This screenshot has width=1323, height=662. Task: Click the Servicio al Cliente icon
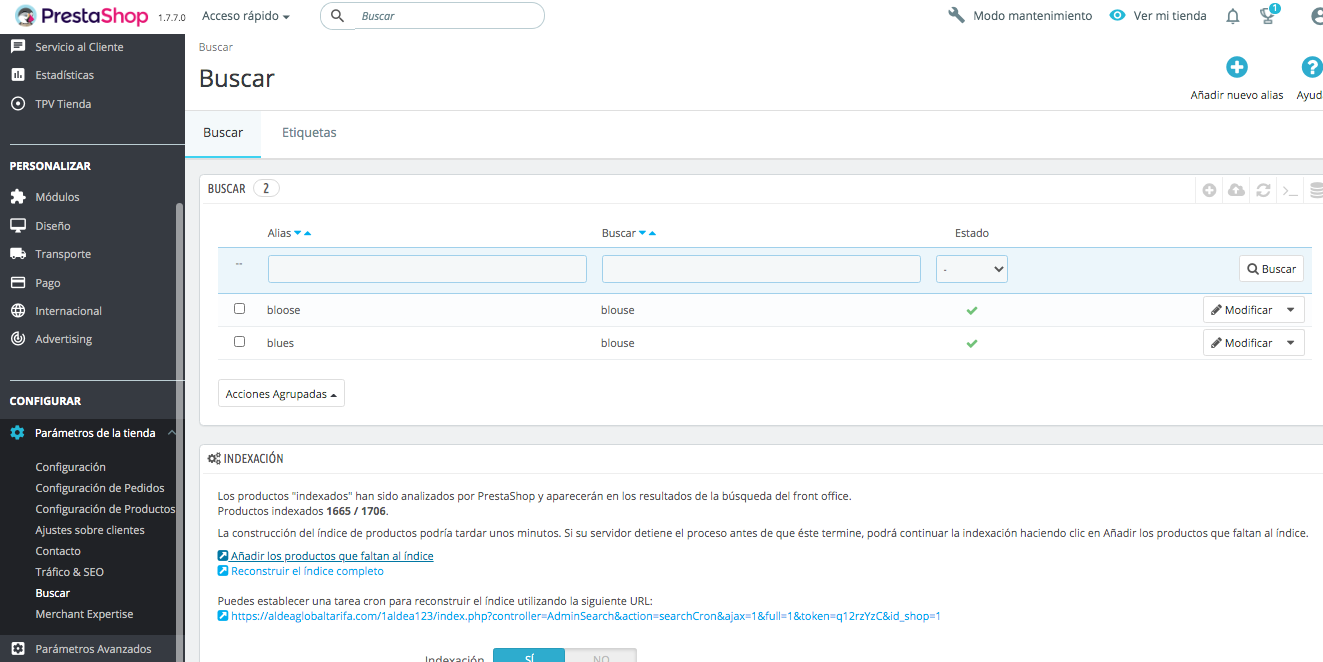click(17, 47)
